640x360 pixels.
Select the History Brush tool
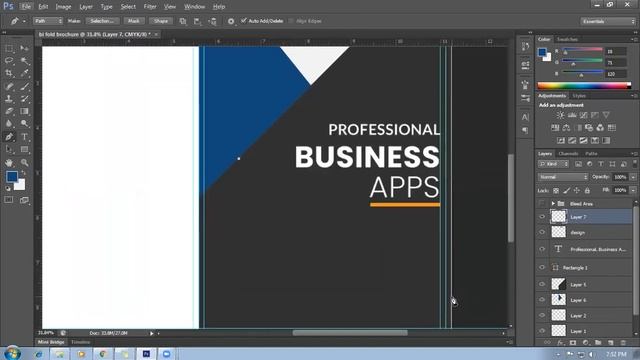(24, 99)
